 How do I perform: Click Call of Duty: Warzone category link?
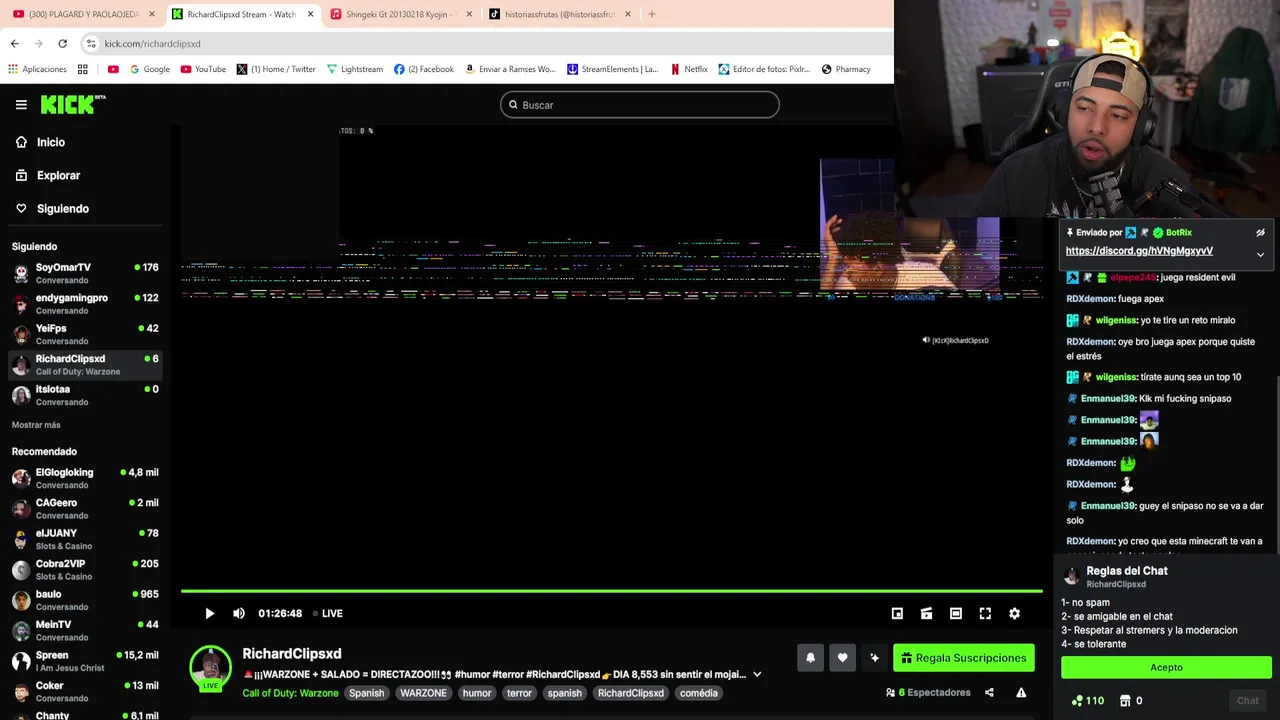point(290,693)
